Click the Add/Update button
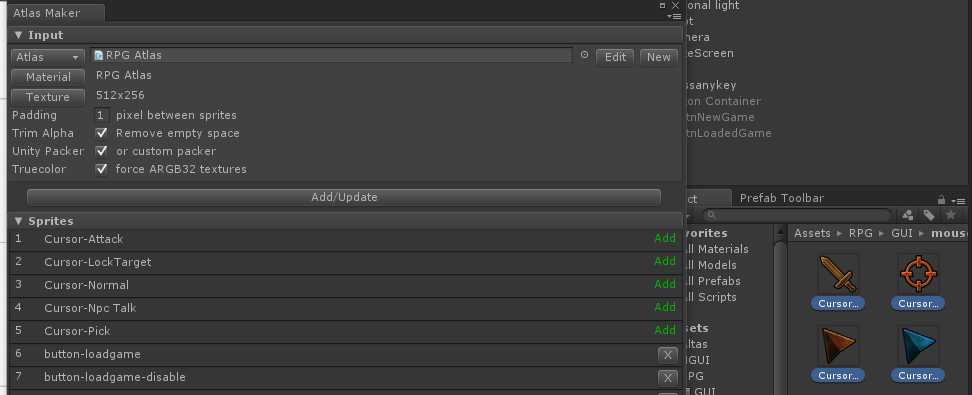Screen dimensions: 972x395 point(344,197)
